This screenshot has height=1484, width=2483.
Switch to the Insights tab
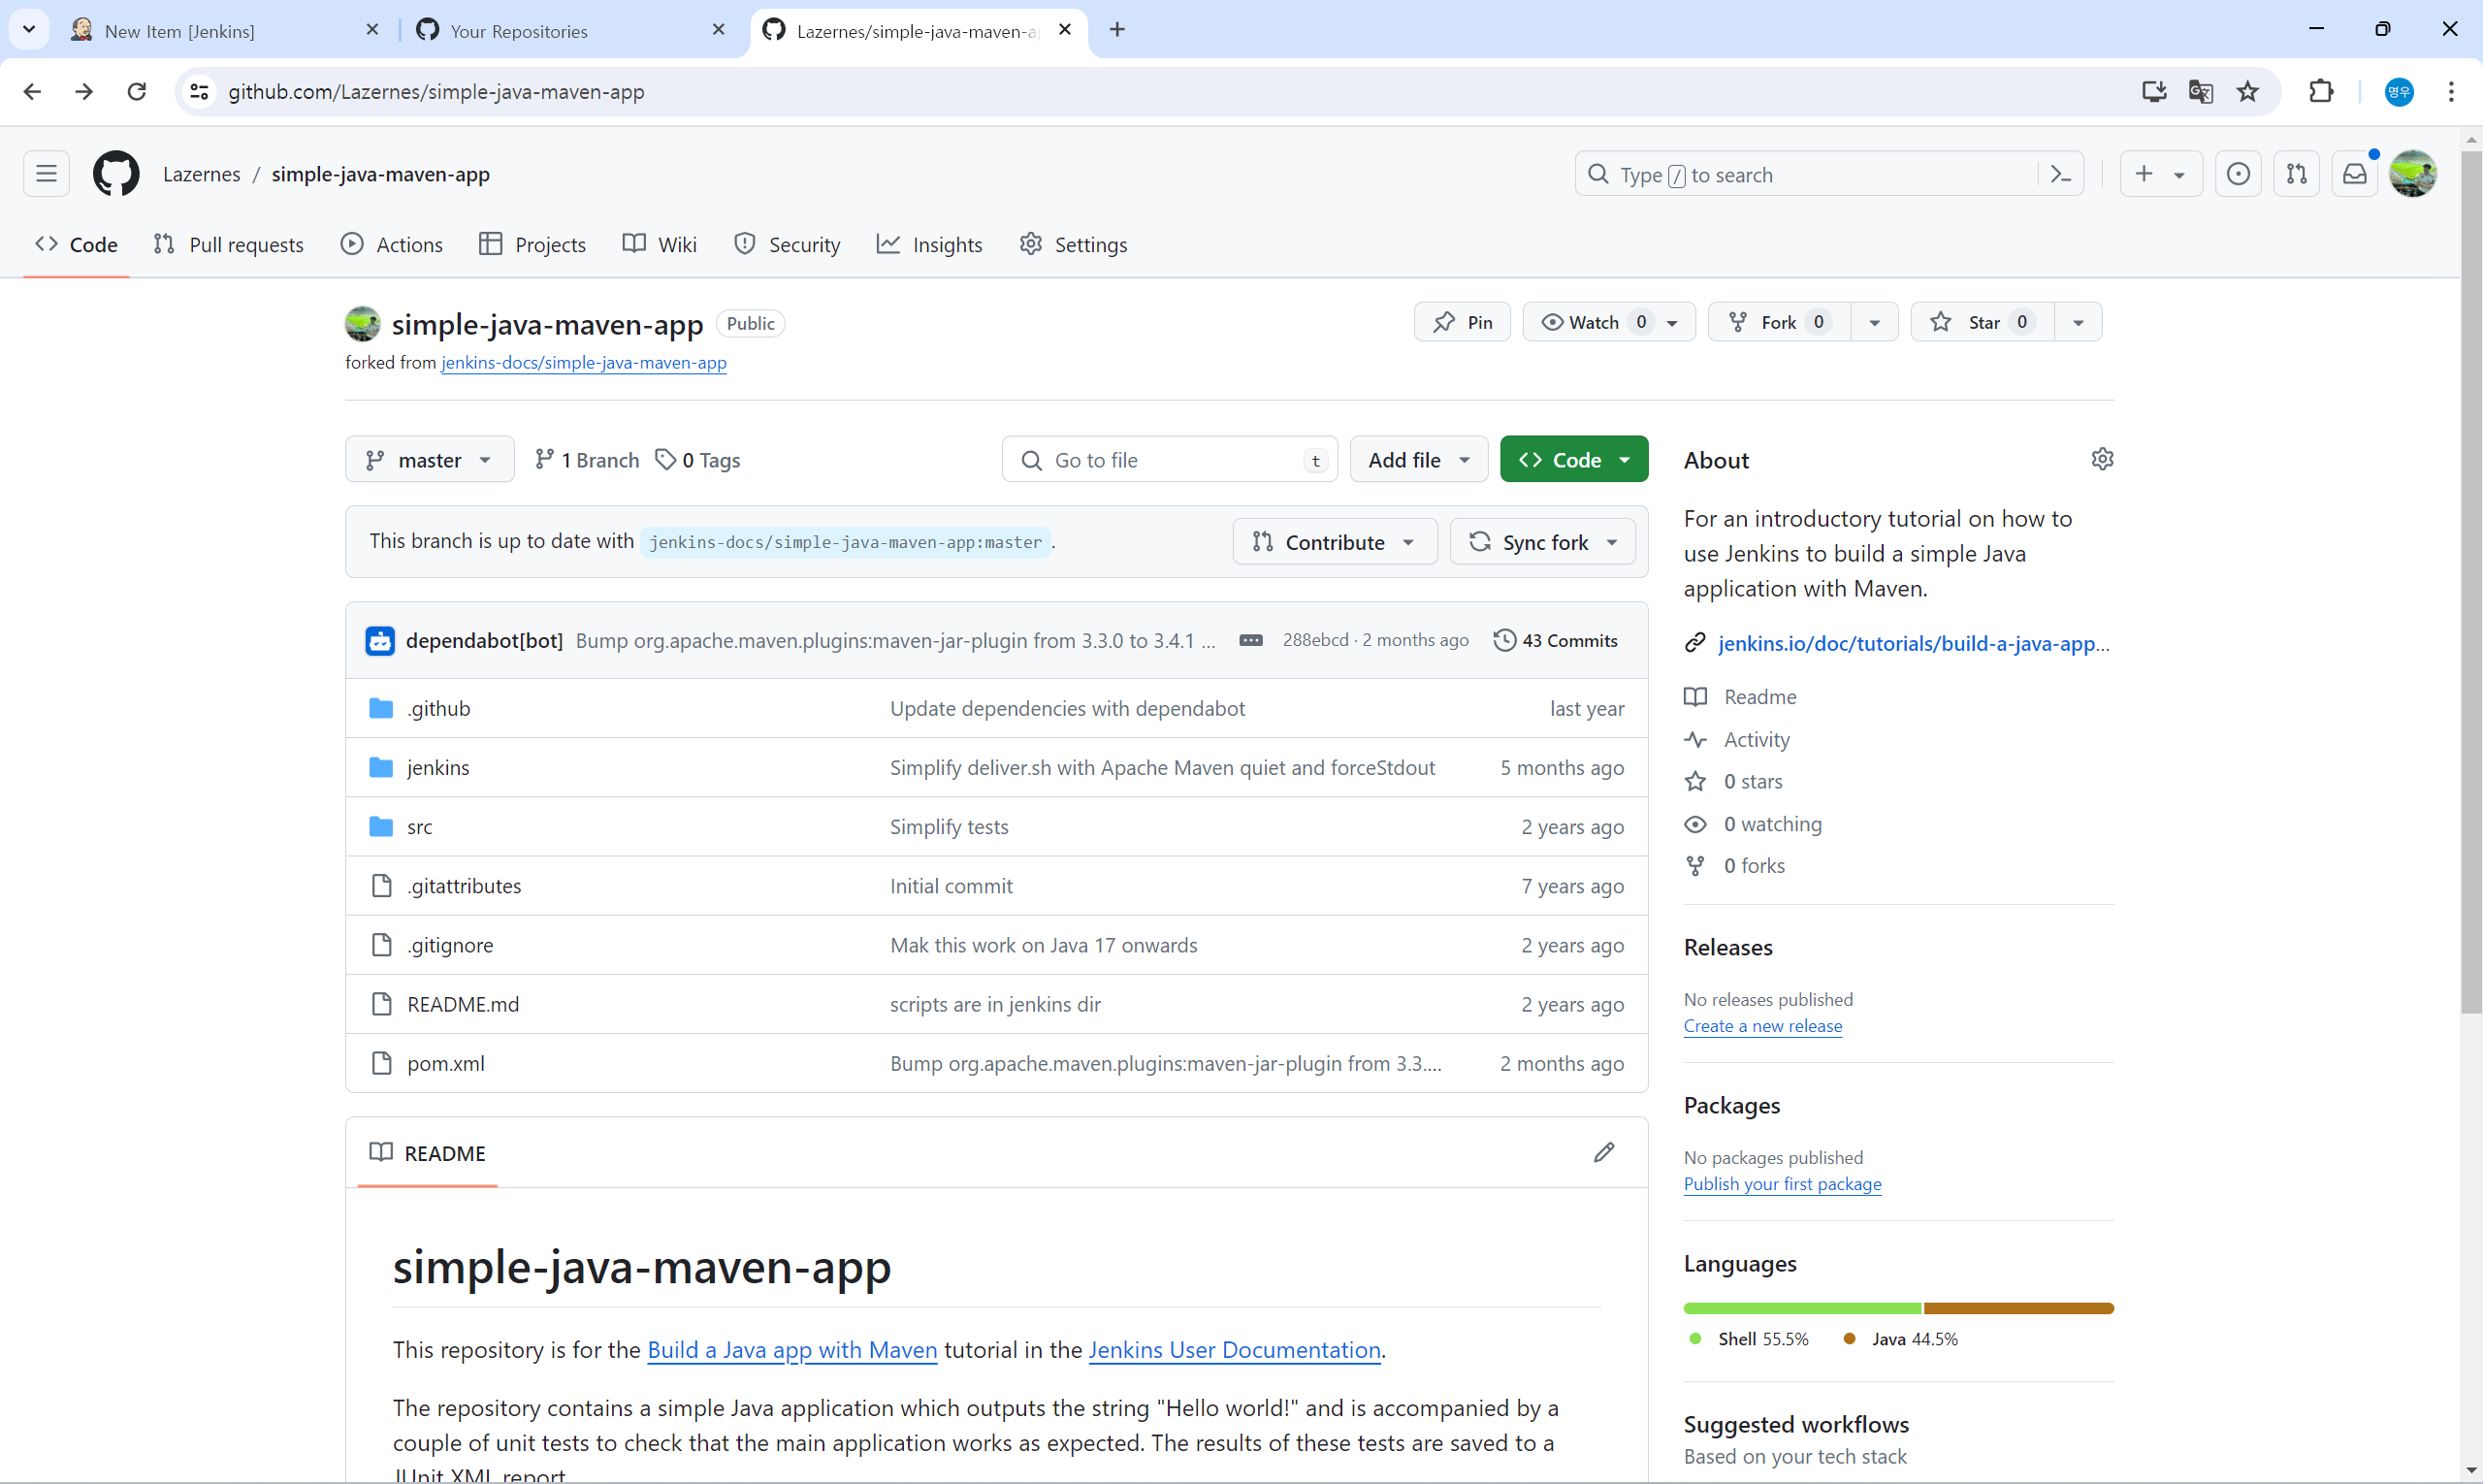930,244
